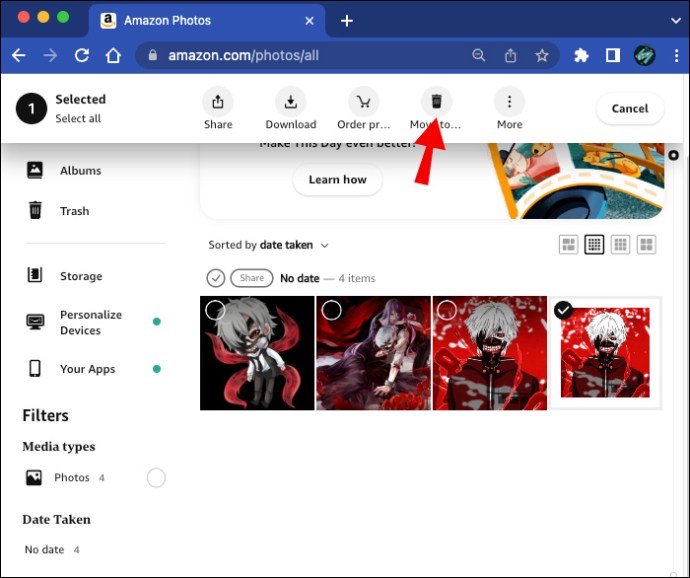
Task: Click the Share icon in the selection toolbar
Action: (x=218, y=101)
